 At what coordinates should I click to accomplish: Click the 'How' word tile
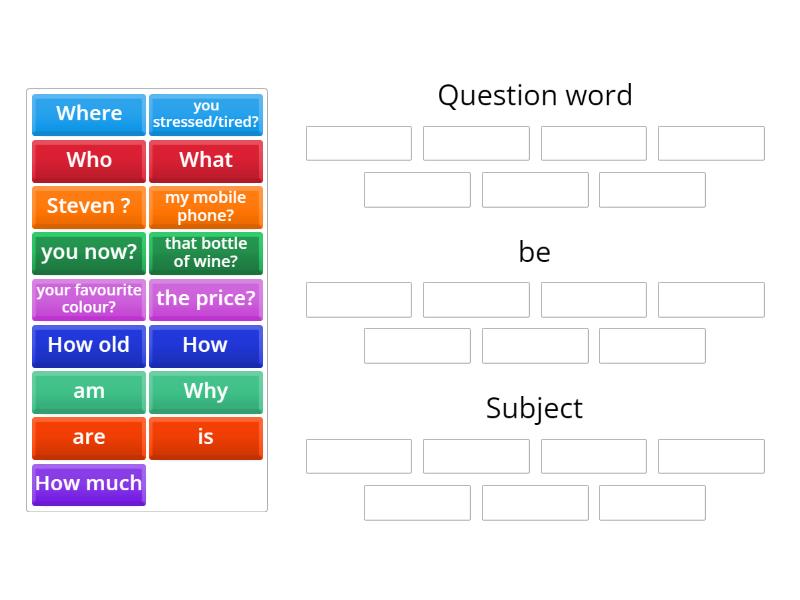tap(206, 345)
